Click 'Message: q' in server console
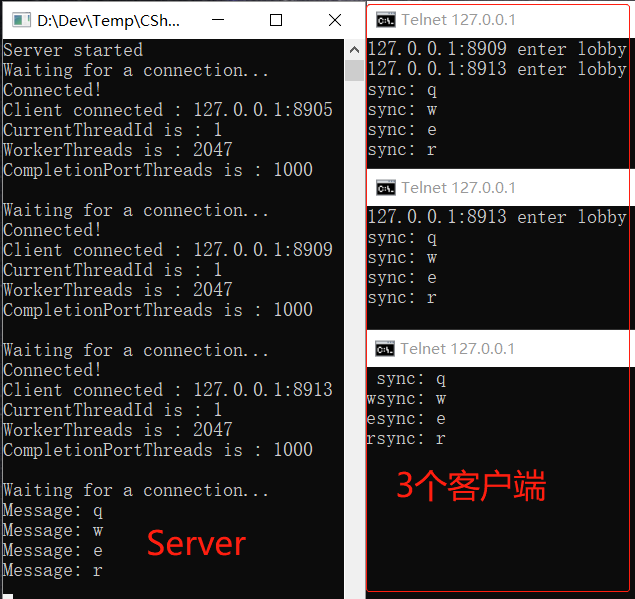 click(53, 511)
